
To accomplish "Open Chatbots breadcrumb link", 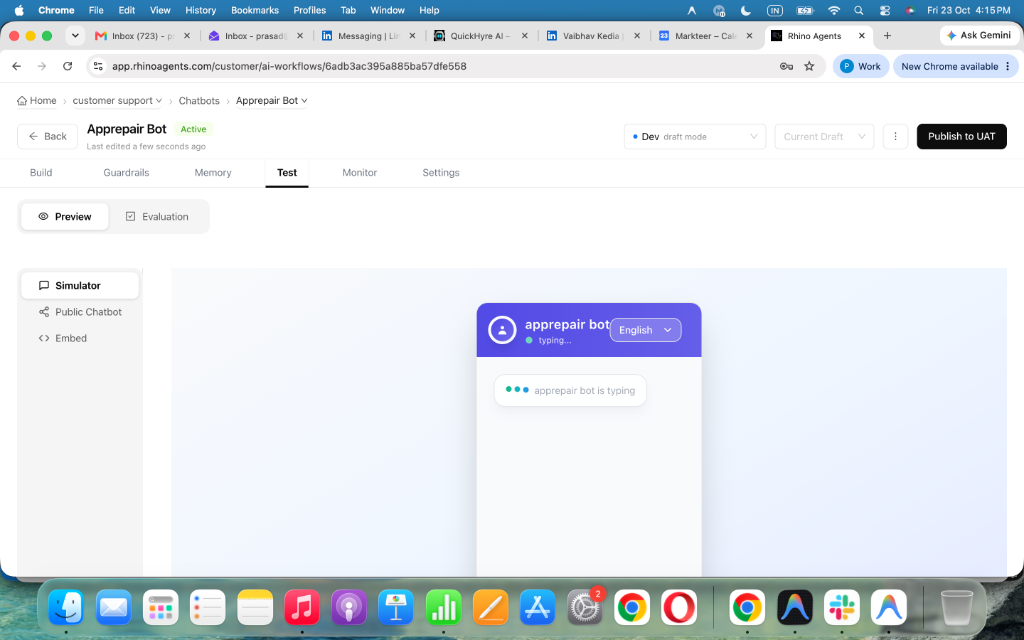I will pos(199,101).
